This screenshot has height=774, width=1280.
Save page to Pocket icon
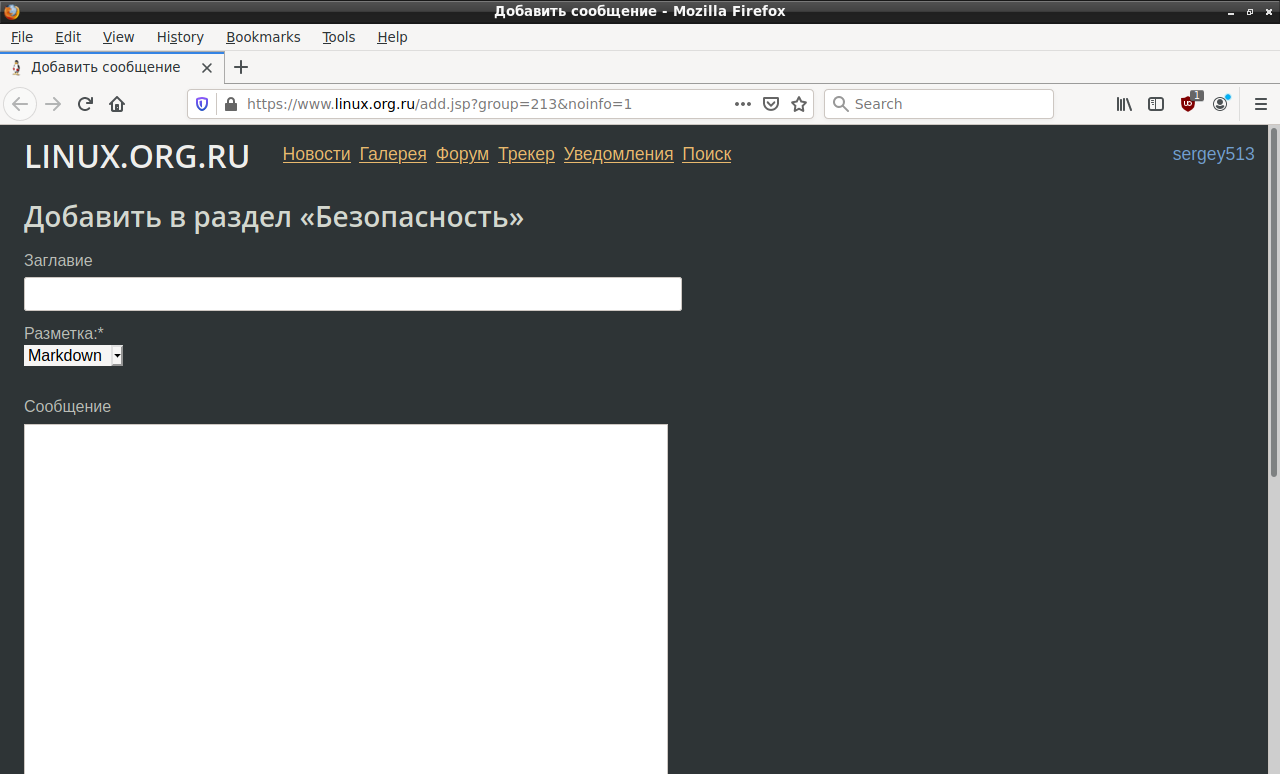pyautogui.click(x=771, y=104)
